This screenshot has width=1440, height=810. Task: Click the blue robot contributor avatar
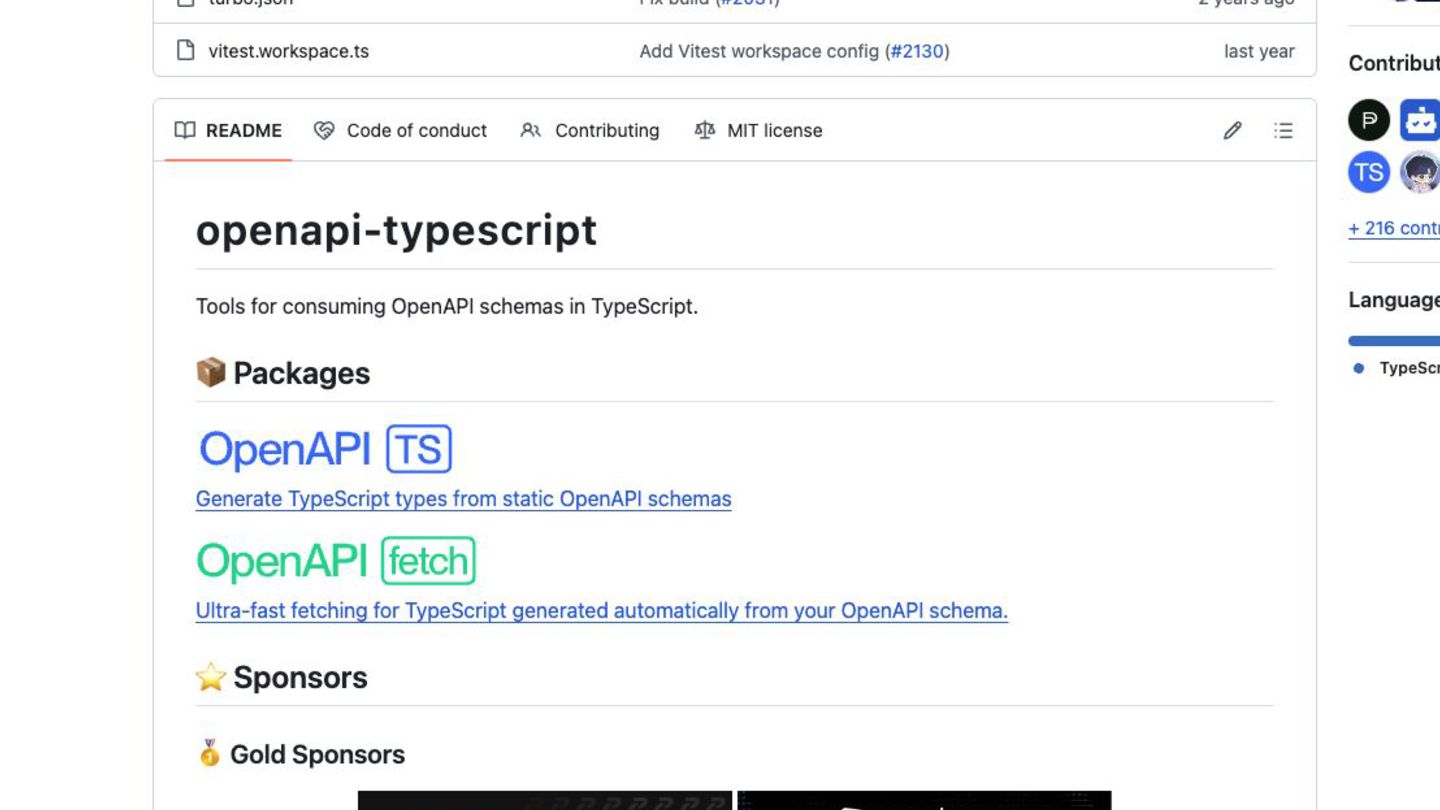coord(1420,120)
